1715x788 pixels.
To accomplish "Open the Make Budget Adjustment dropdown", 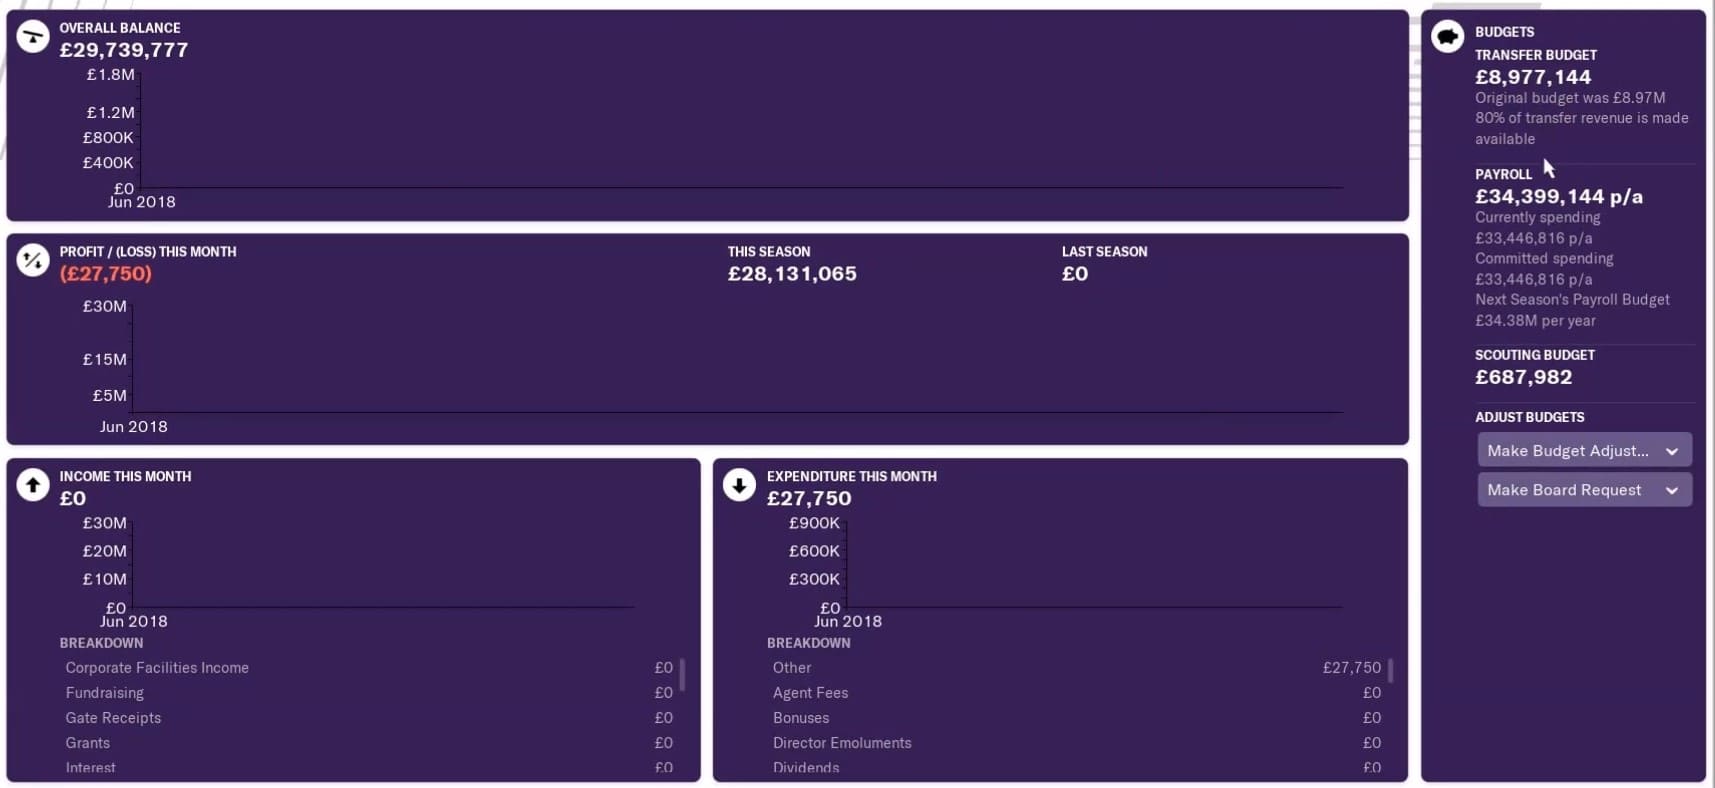I will click(x=1584, y=450).
